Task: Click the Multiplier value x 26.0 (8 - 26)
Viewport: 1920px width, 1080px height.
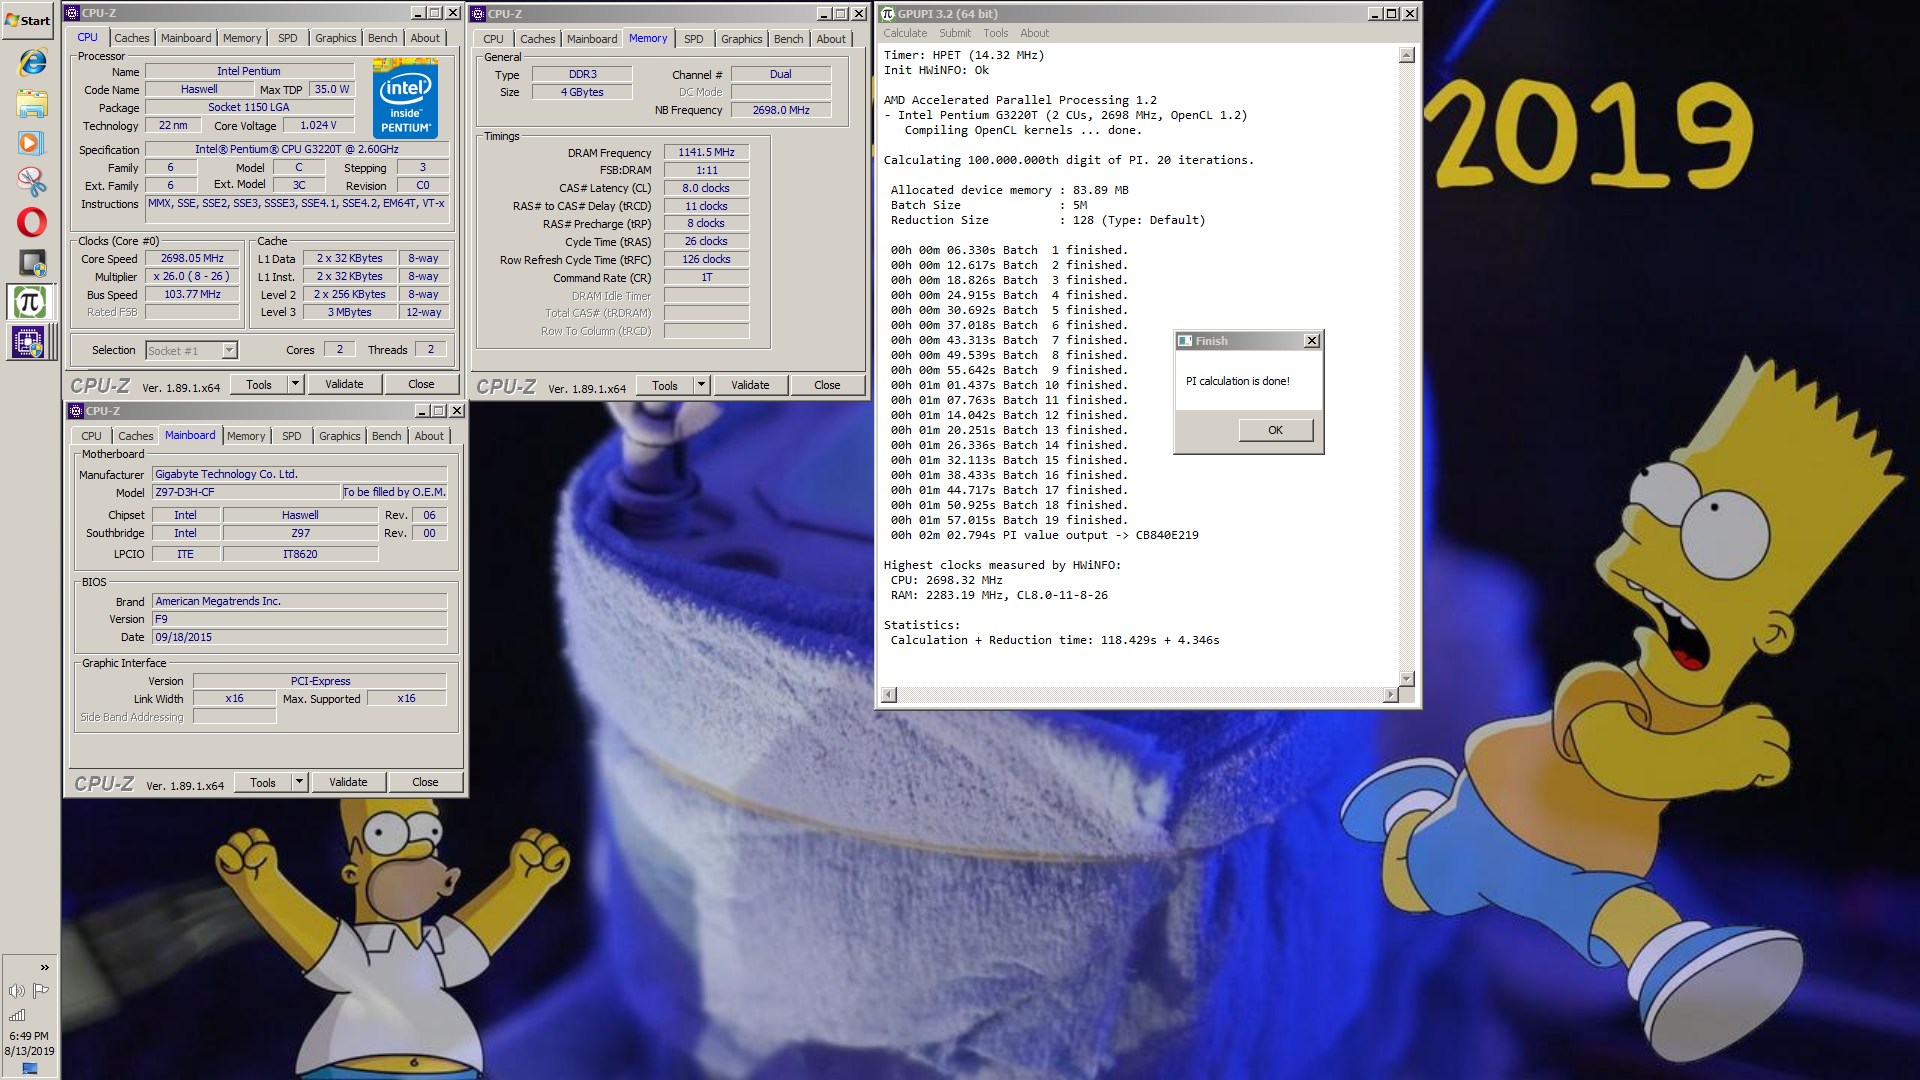Action: [x=192, y=276]
